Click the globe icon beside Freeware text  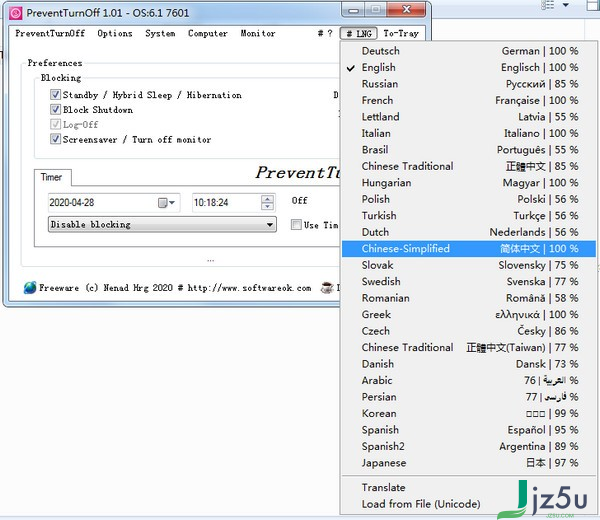[30, 287]
